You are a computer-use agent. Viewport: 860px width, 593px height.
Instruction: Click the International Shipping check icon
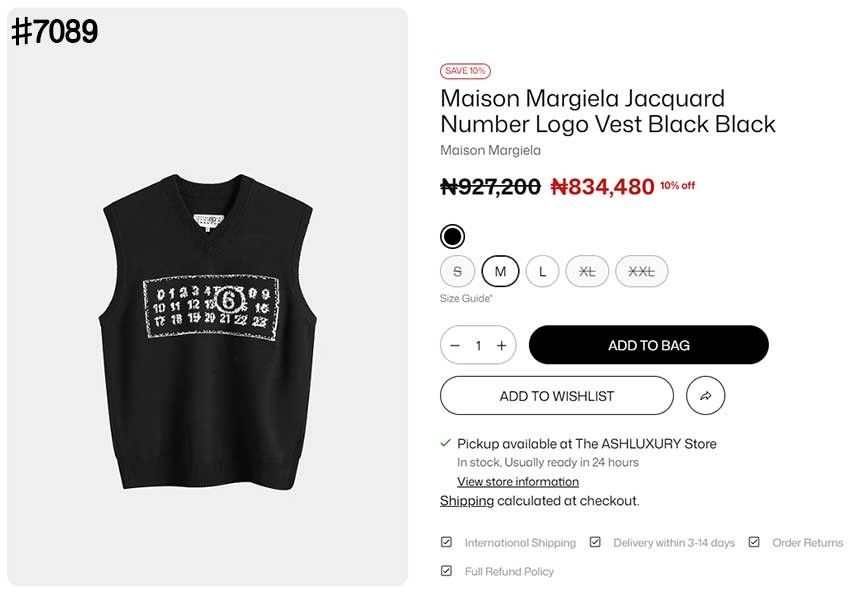pyautogui.click(x=447, y=543)
